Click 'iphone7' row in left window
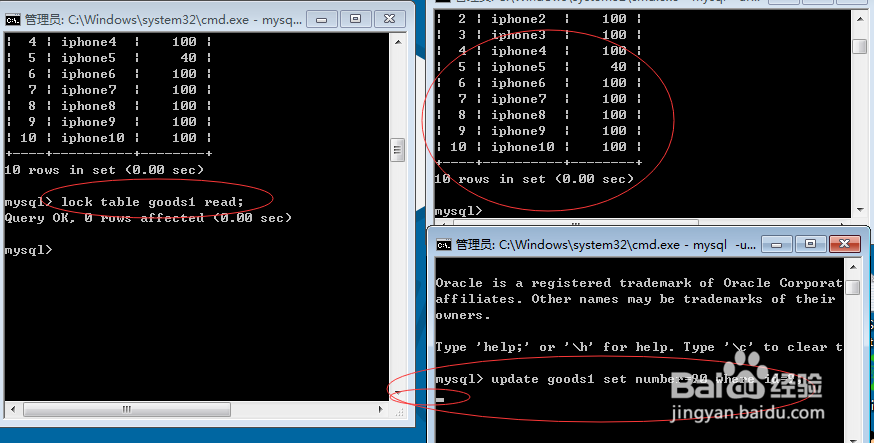874x443 pixels. [109, 90]
